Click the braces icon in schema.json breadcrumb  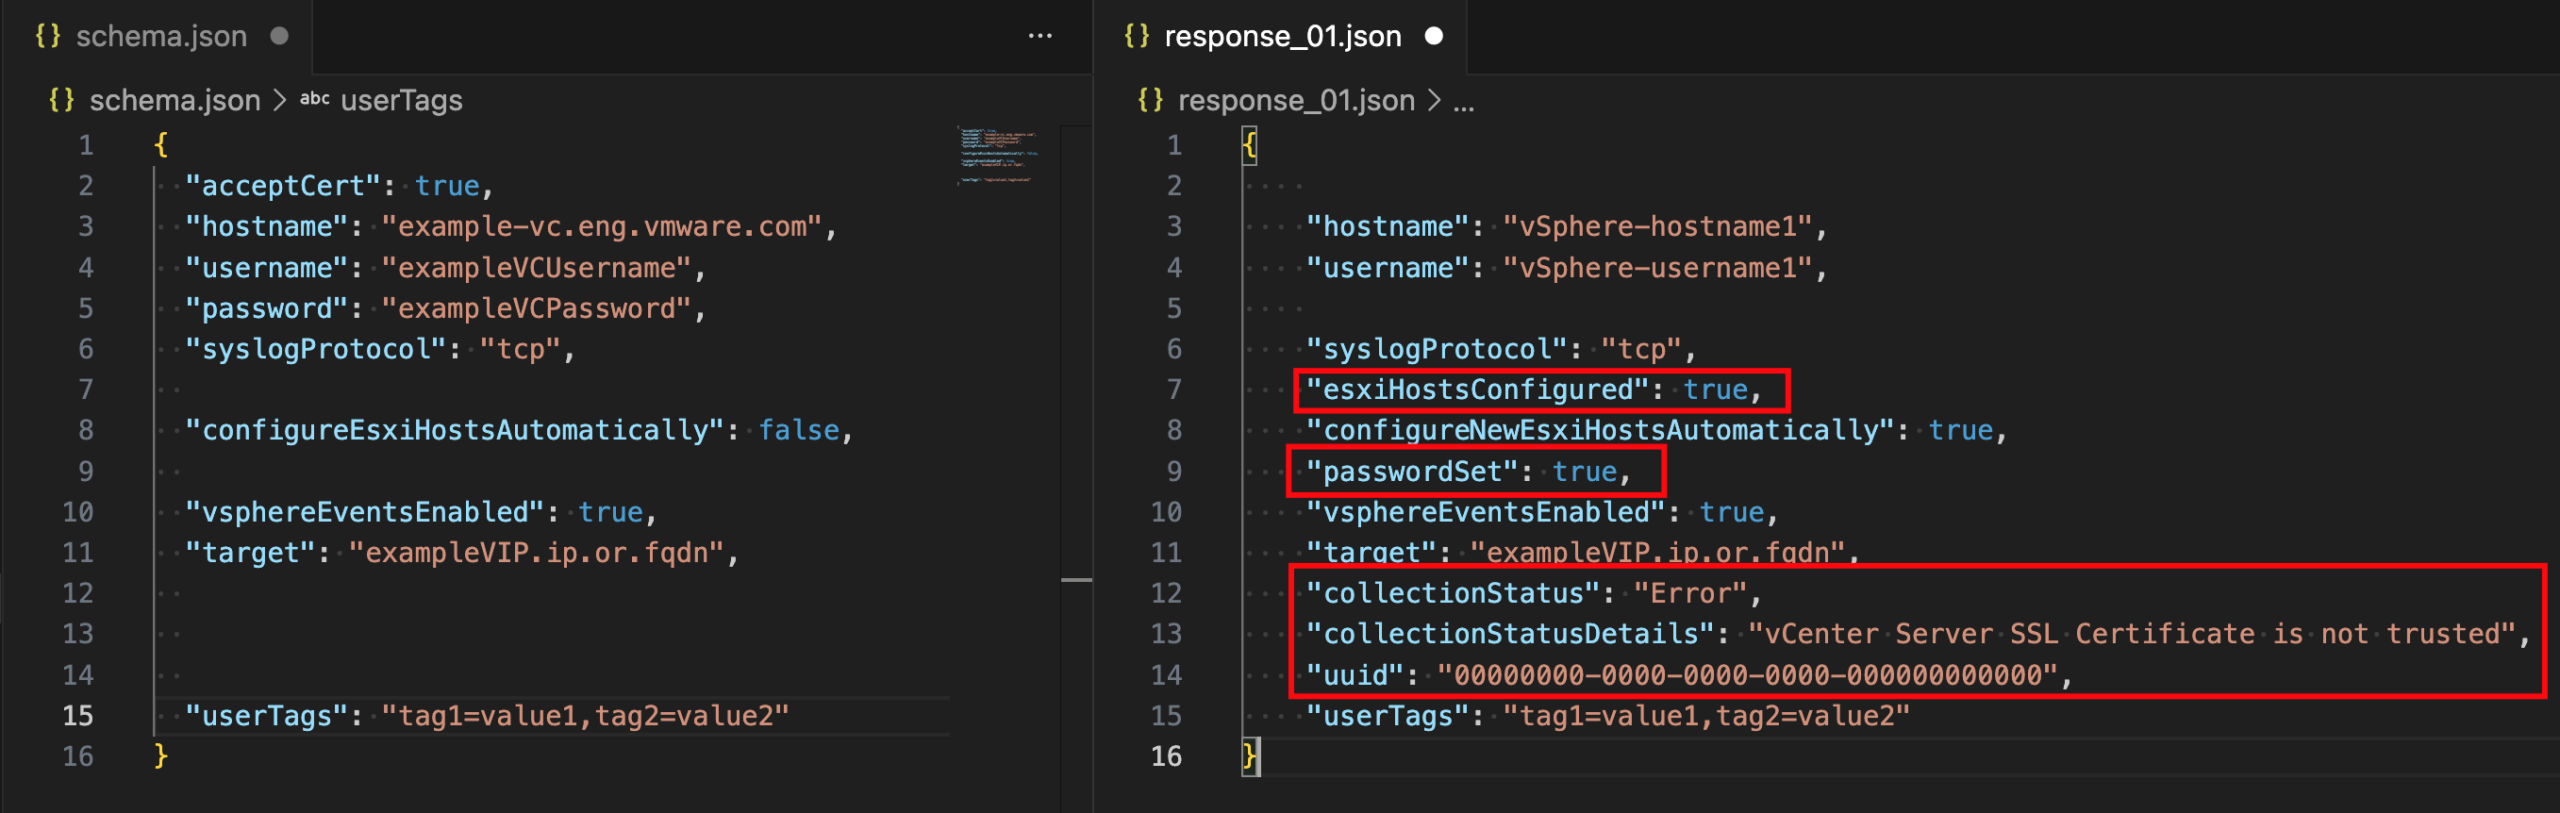[x=61, y=100]
